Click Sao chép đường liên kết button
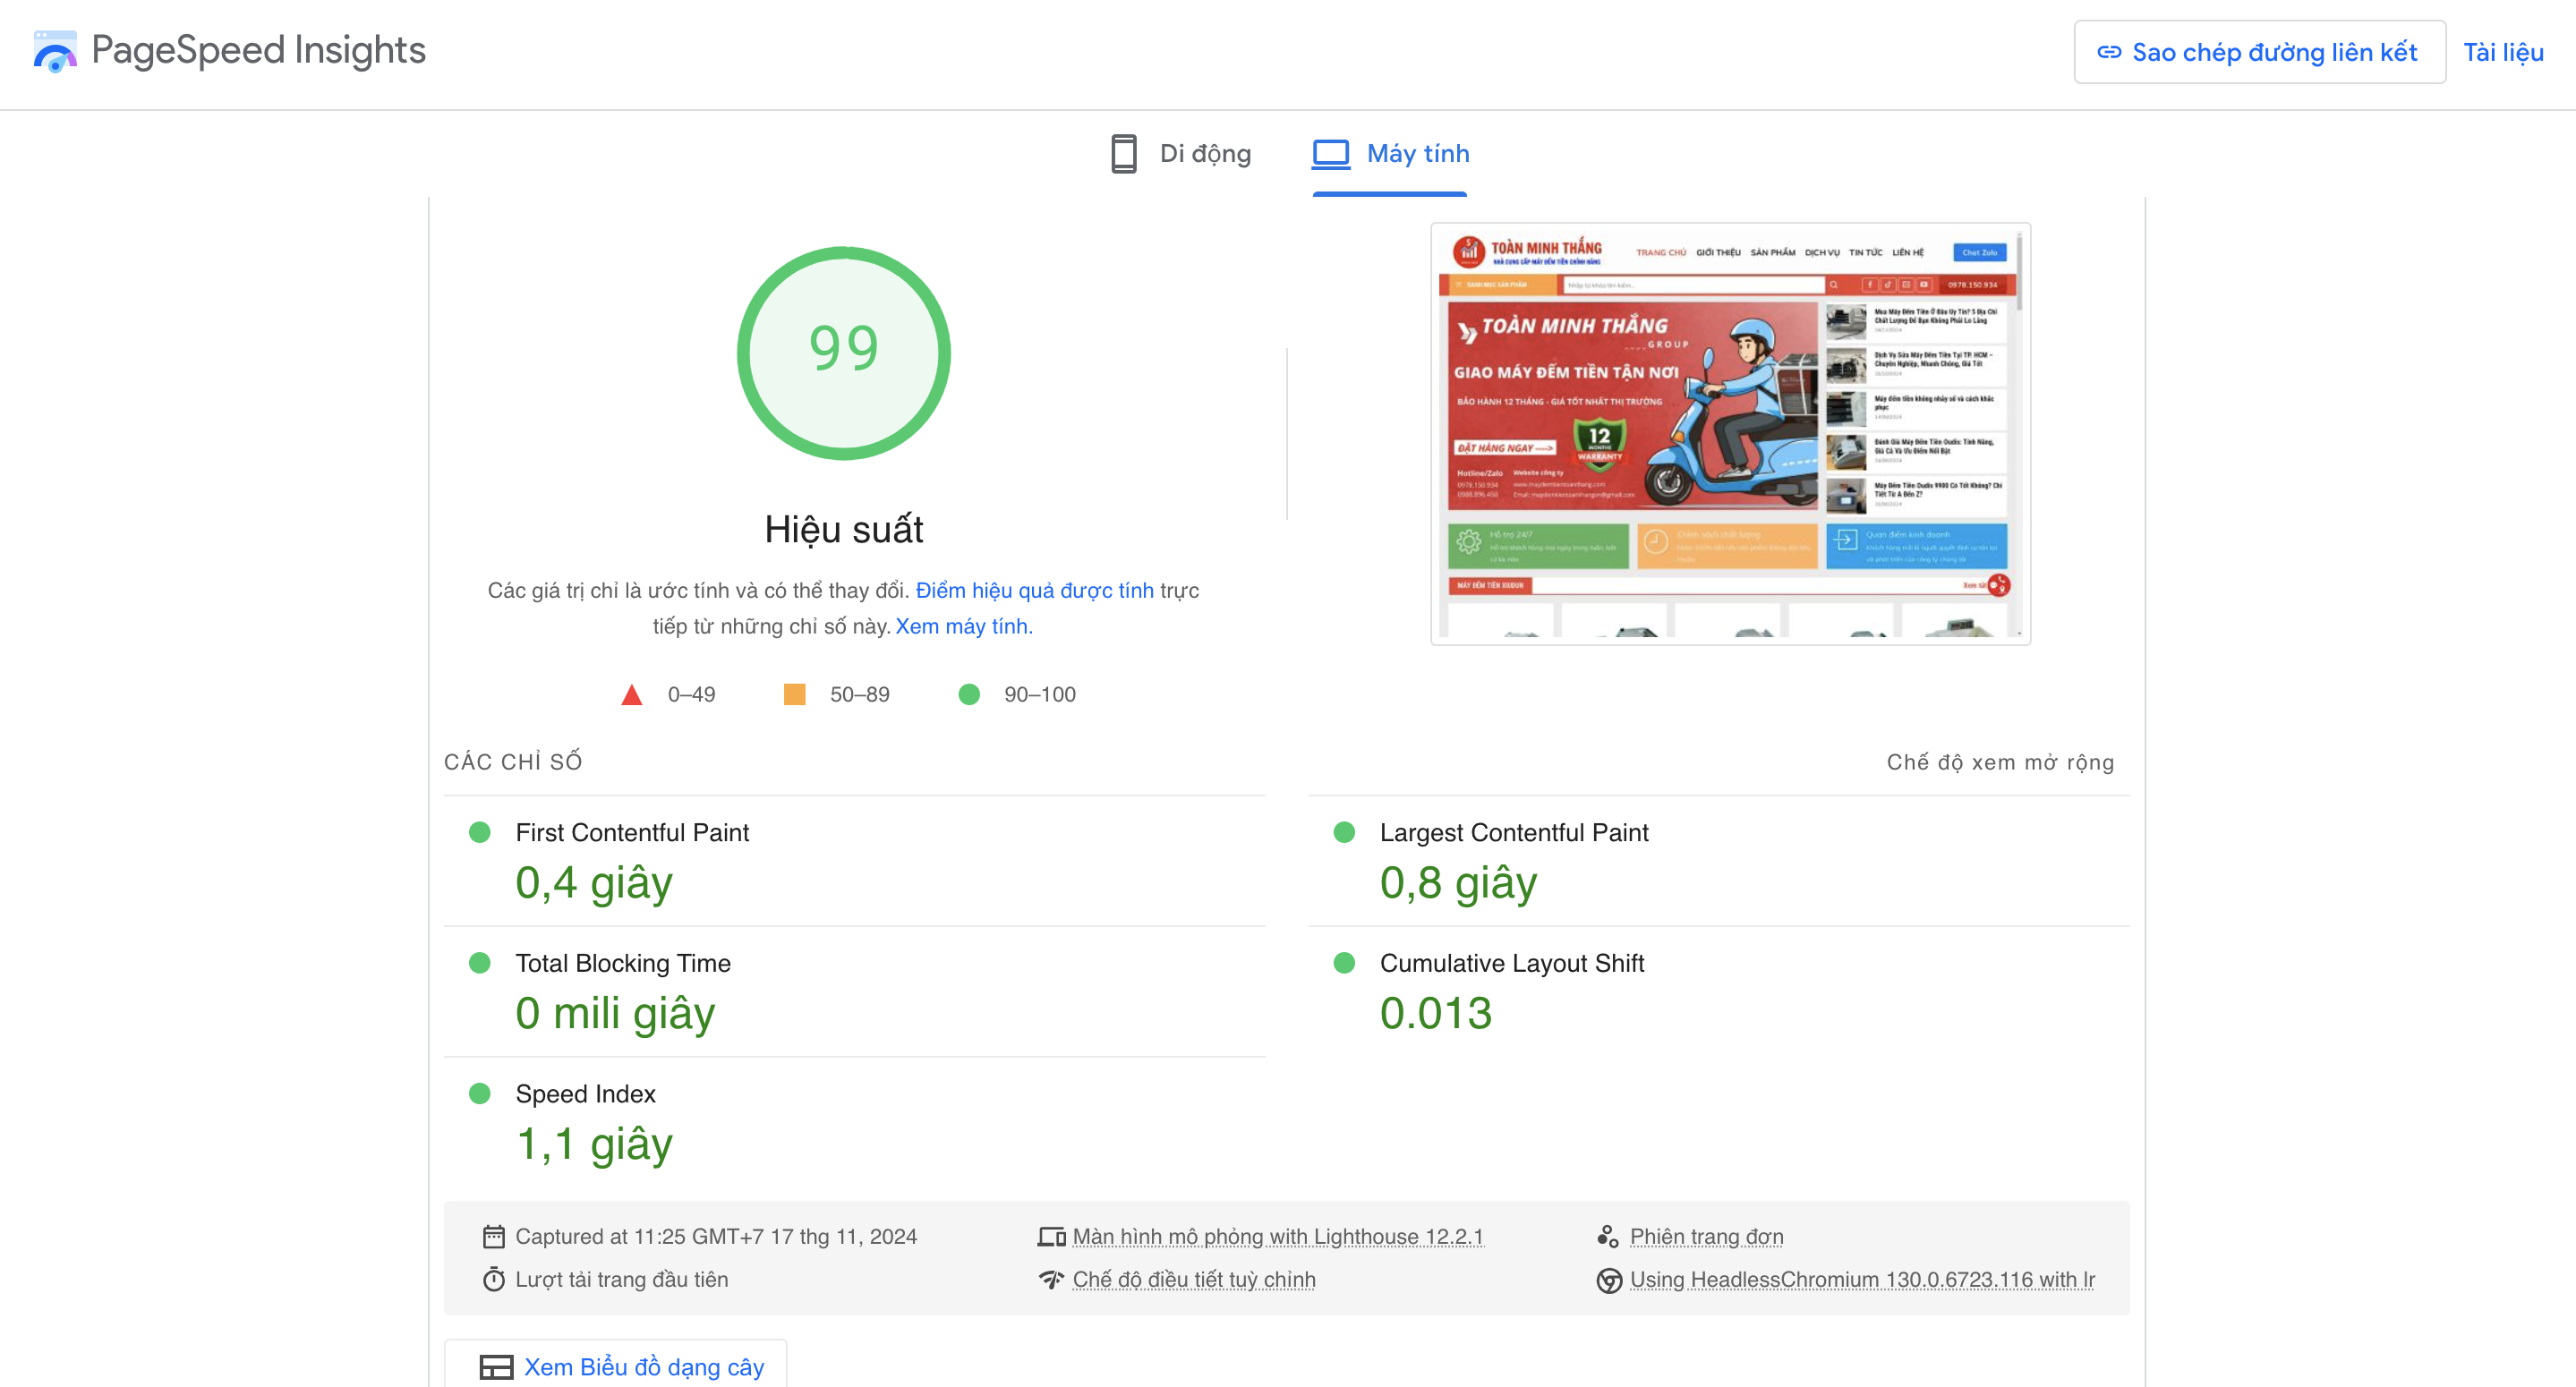Viewport: 2576px width, 1387px height. click(2258, 52)
